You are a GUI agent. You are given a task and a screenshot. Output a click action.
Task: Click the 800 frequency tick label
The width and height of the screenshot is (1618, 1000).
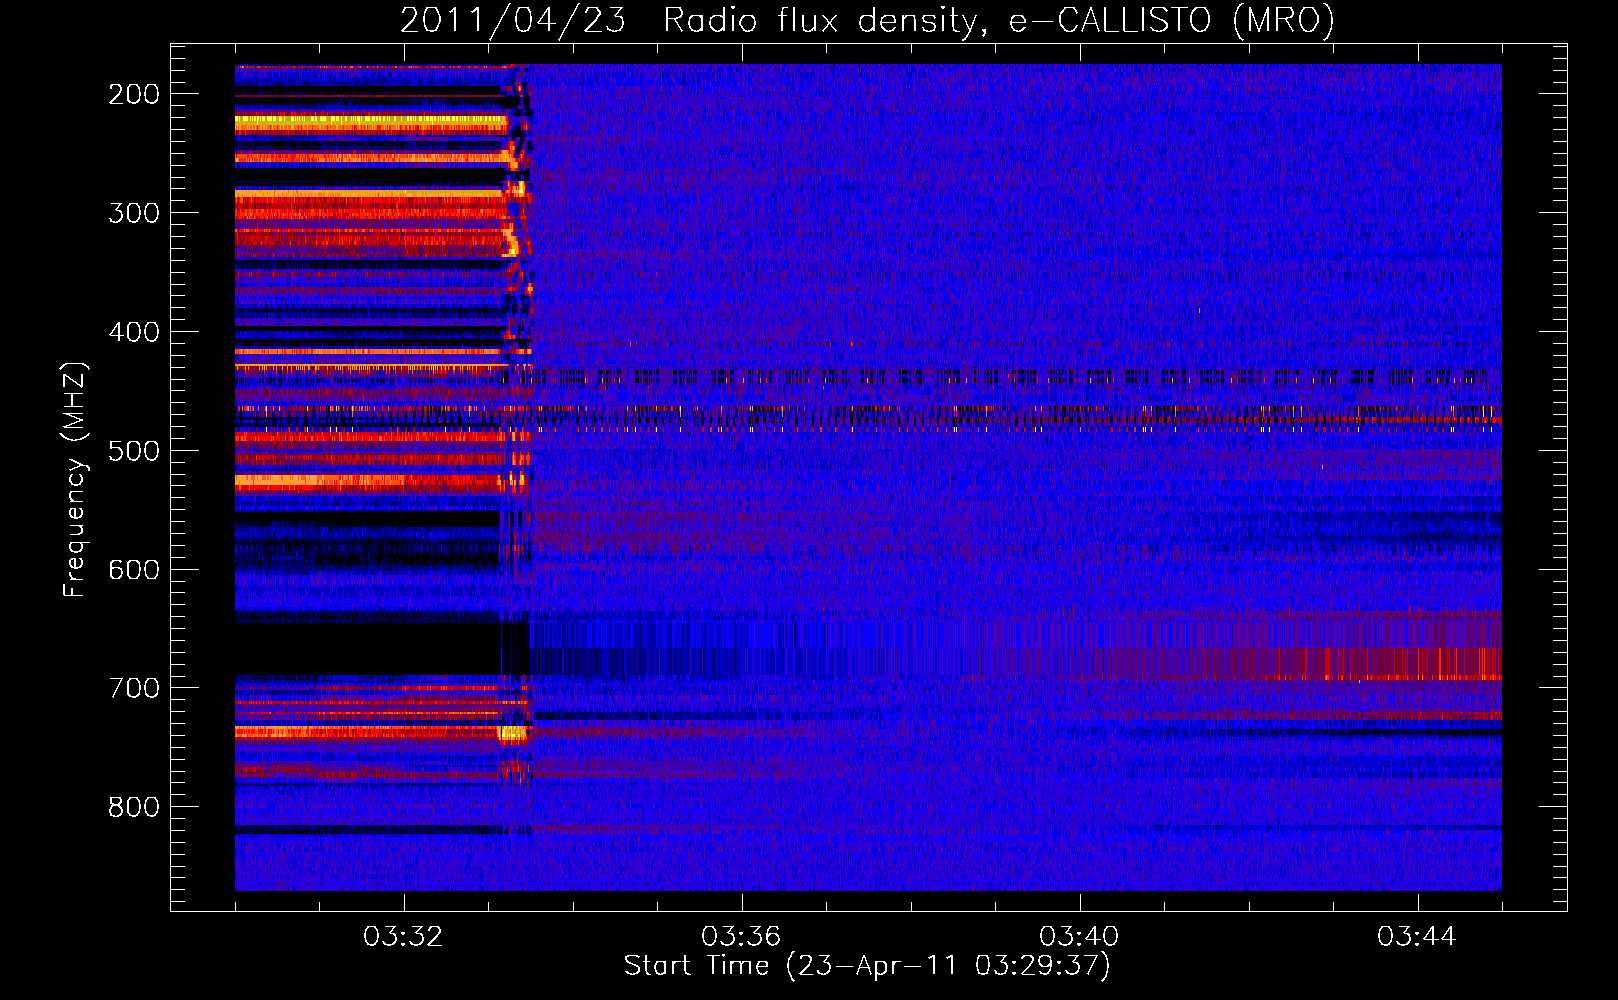pyautogui.click(x=134, y=808)
